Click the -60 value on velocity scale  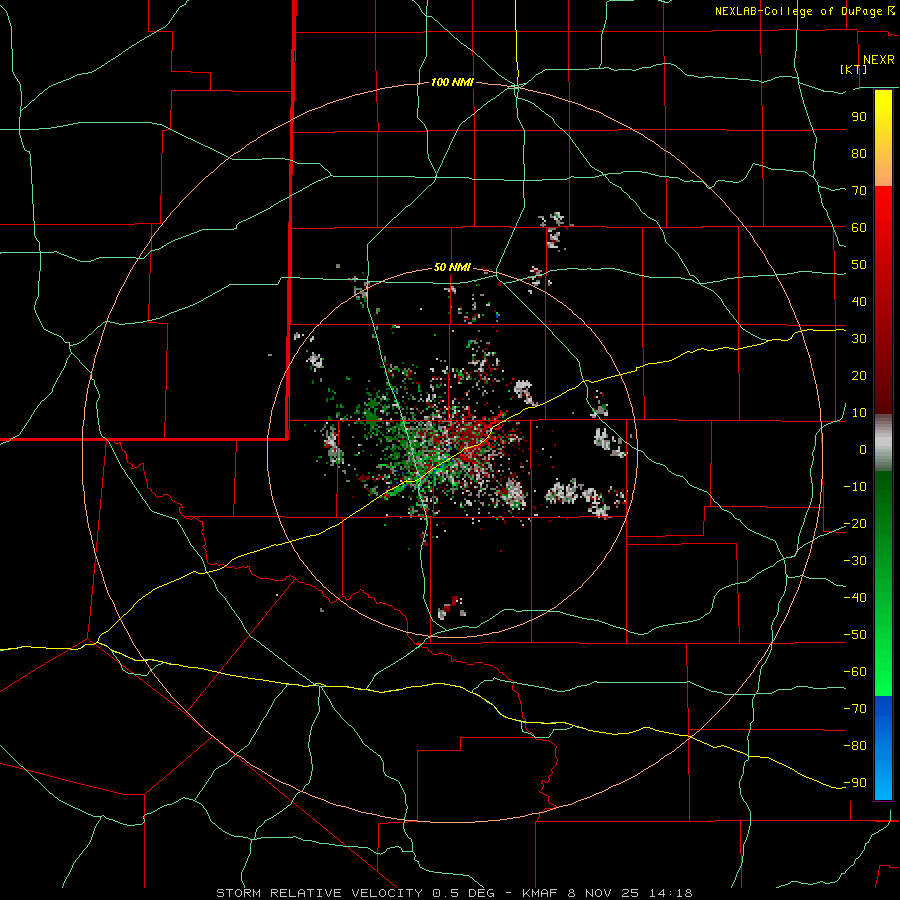[x=855, y=672]
